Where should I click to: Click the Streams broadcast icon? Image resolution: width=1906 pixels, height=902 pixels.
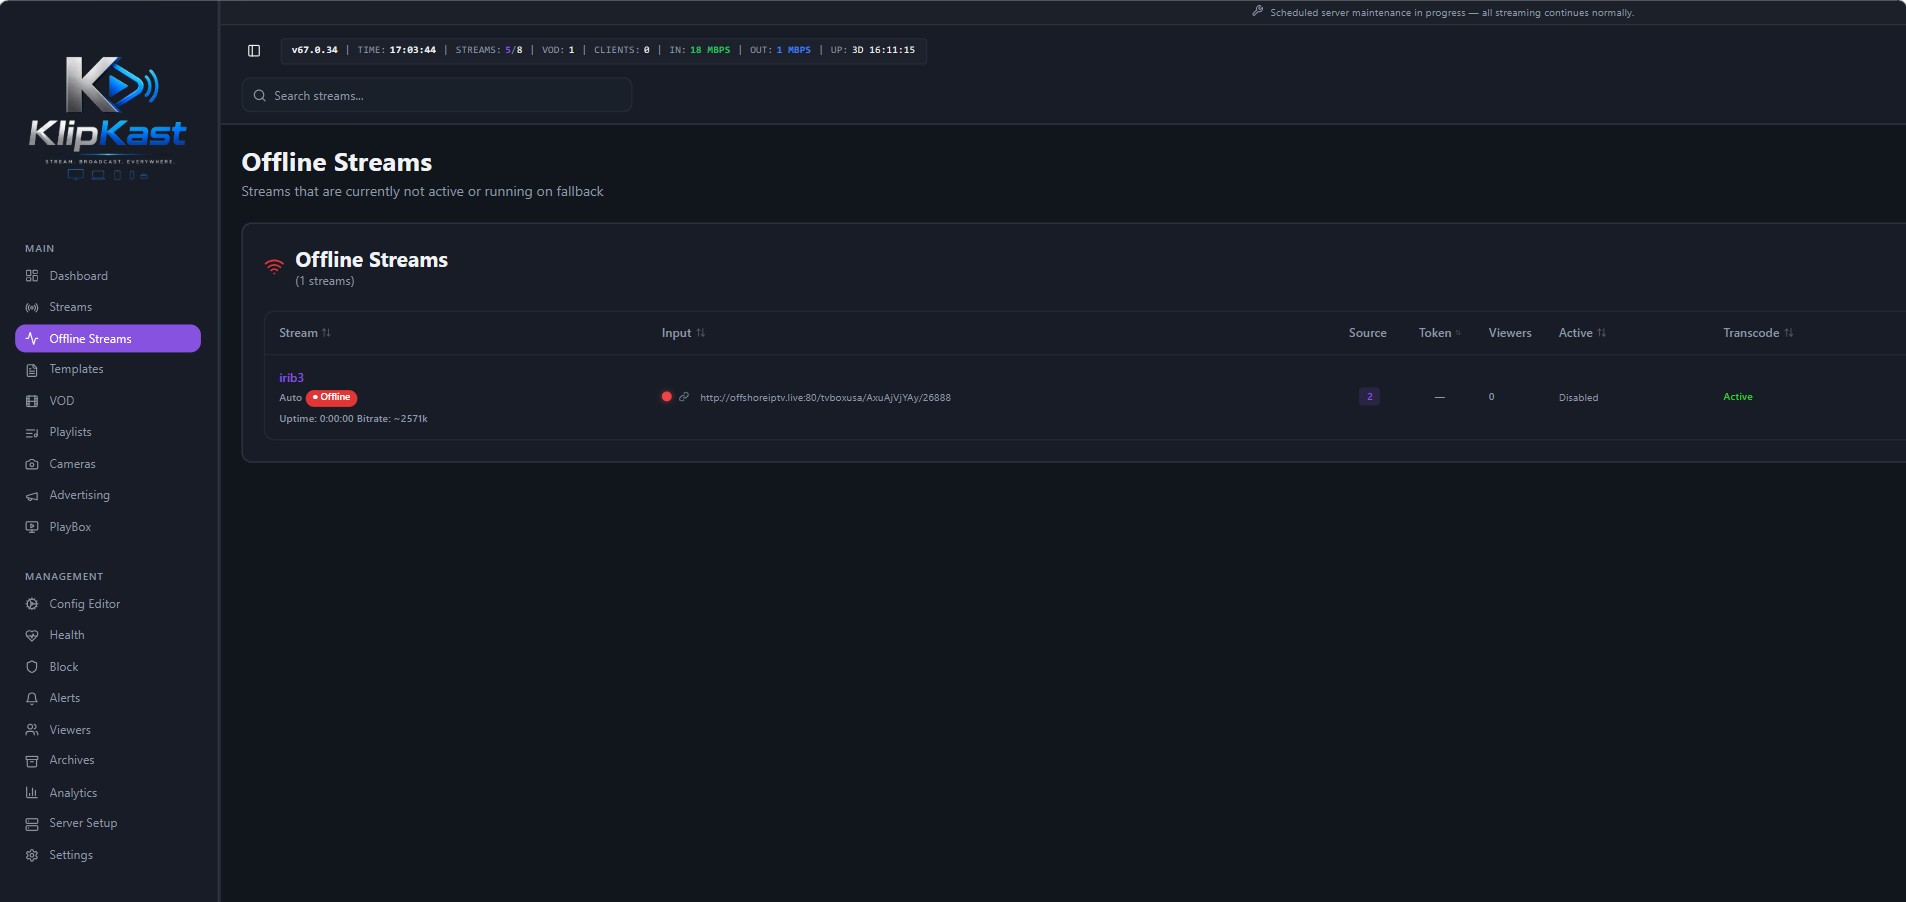click(x=32, y=308)
